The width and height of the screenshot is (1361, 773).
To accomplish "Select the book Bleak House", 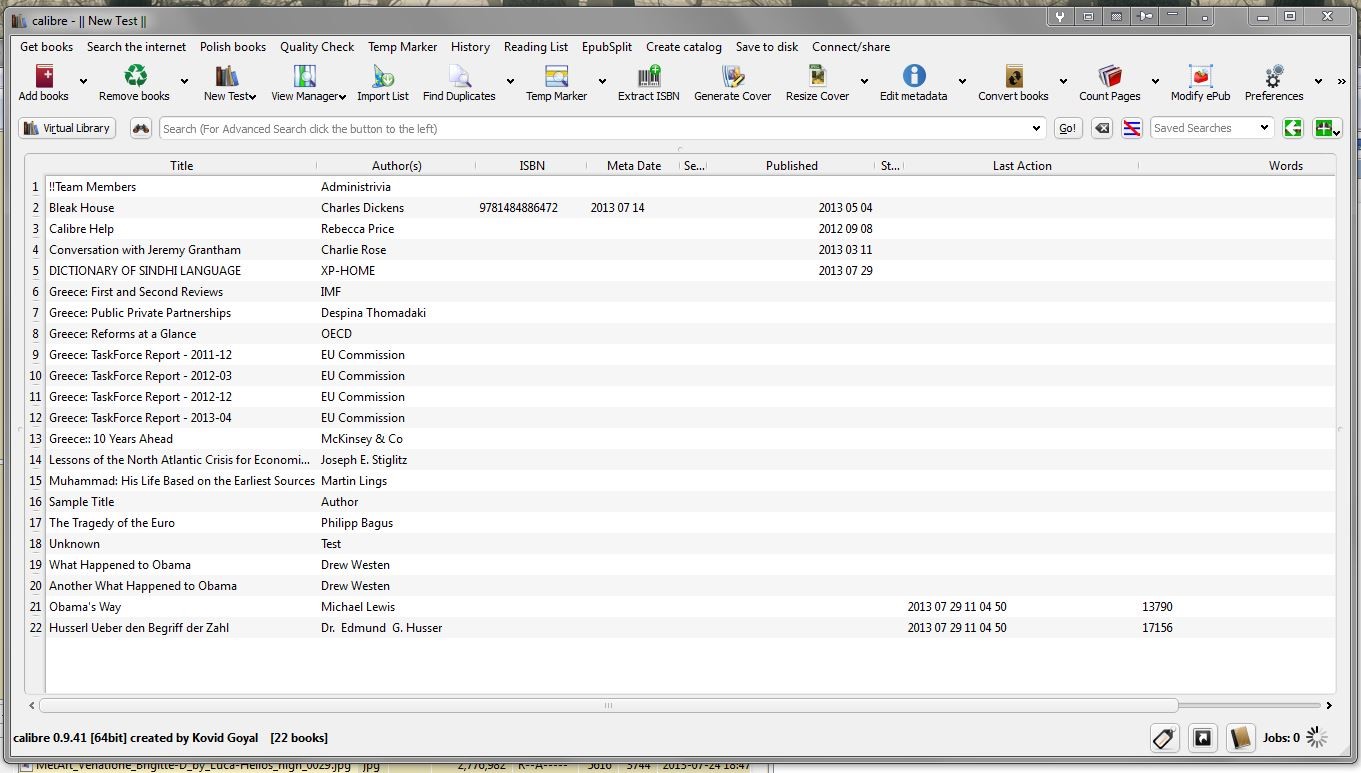I will click(x=81, y=208).
